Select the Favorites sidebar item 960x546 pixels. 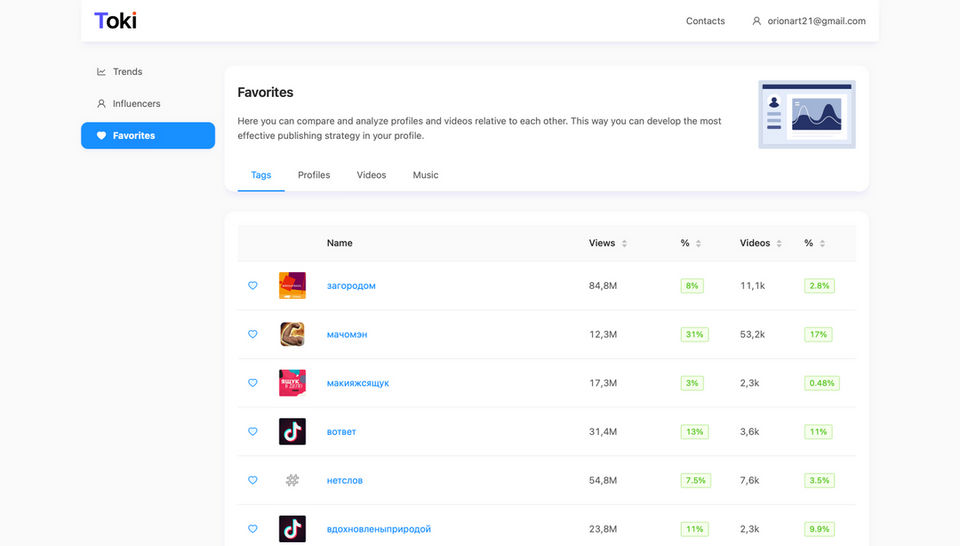click(148, 135)
